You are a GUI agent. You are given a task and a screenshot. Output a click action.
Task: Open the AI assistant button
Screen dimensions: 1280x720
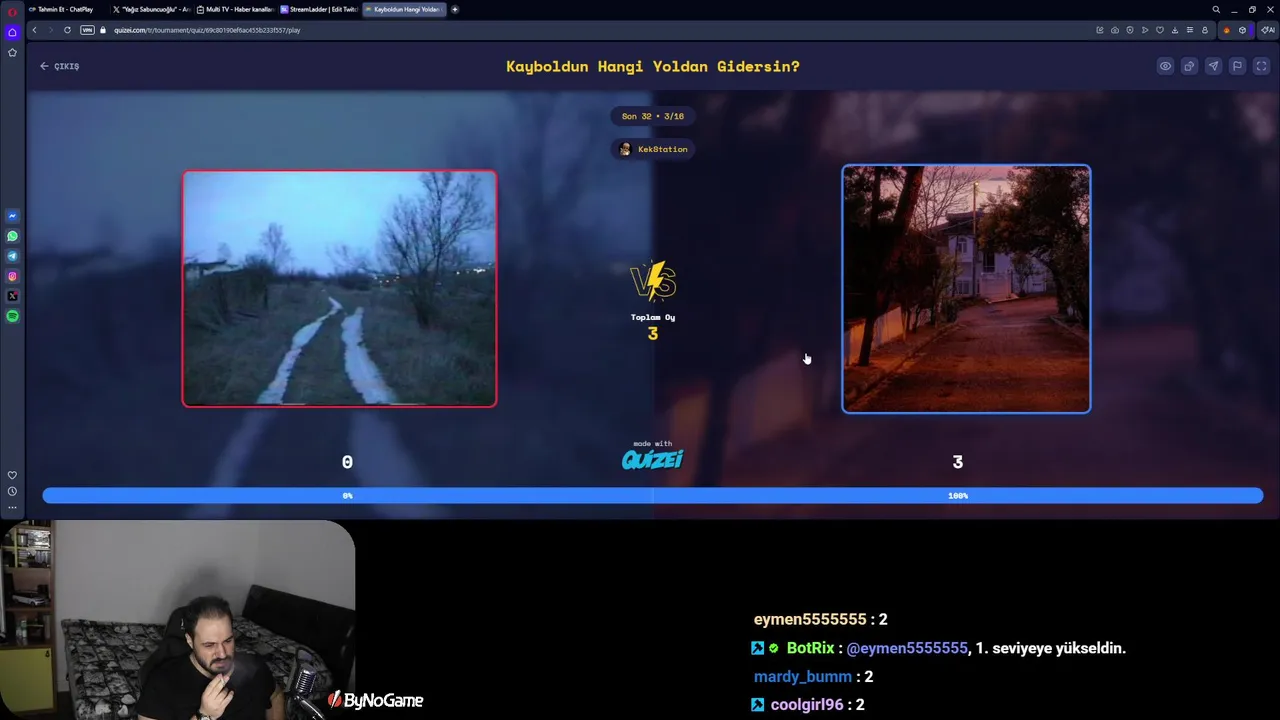pos(1268,30)
